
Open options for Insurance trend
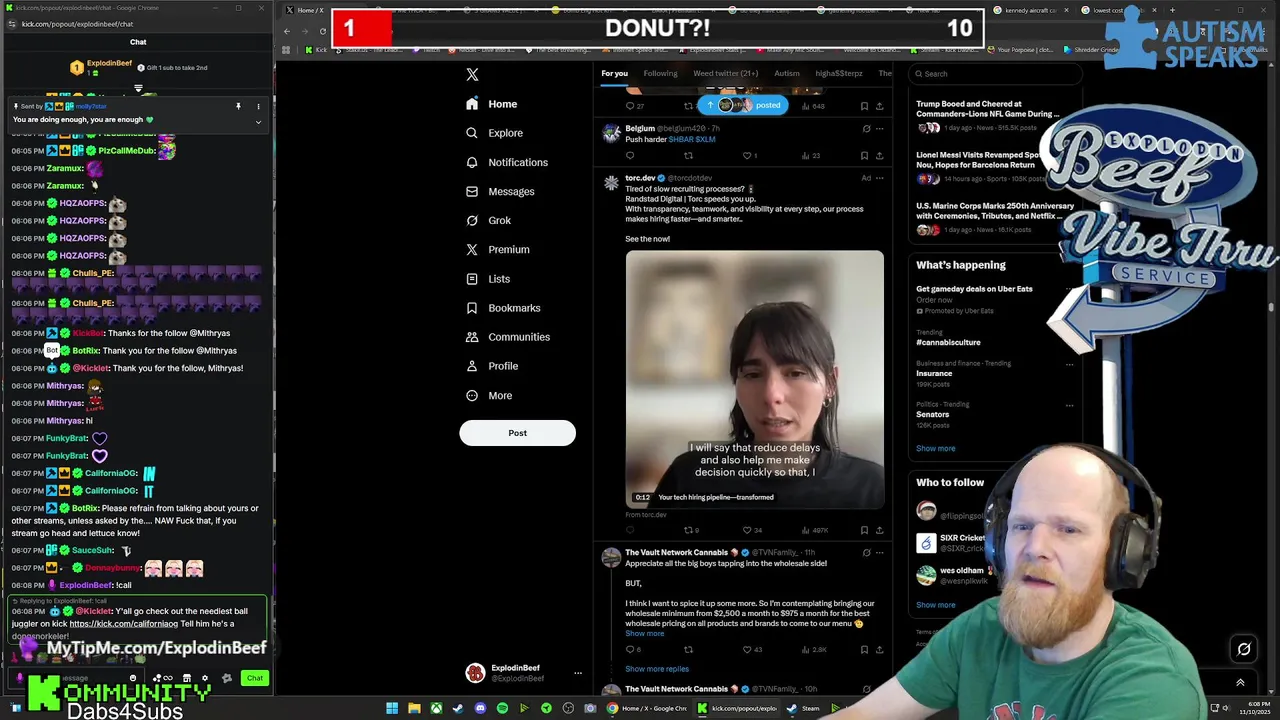(1069, 364)
